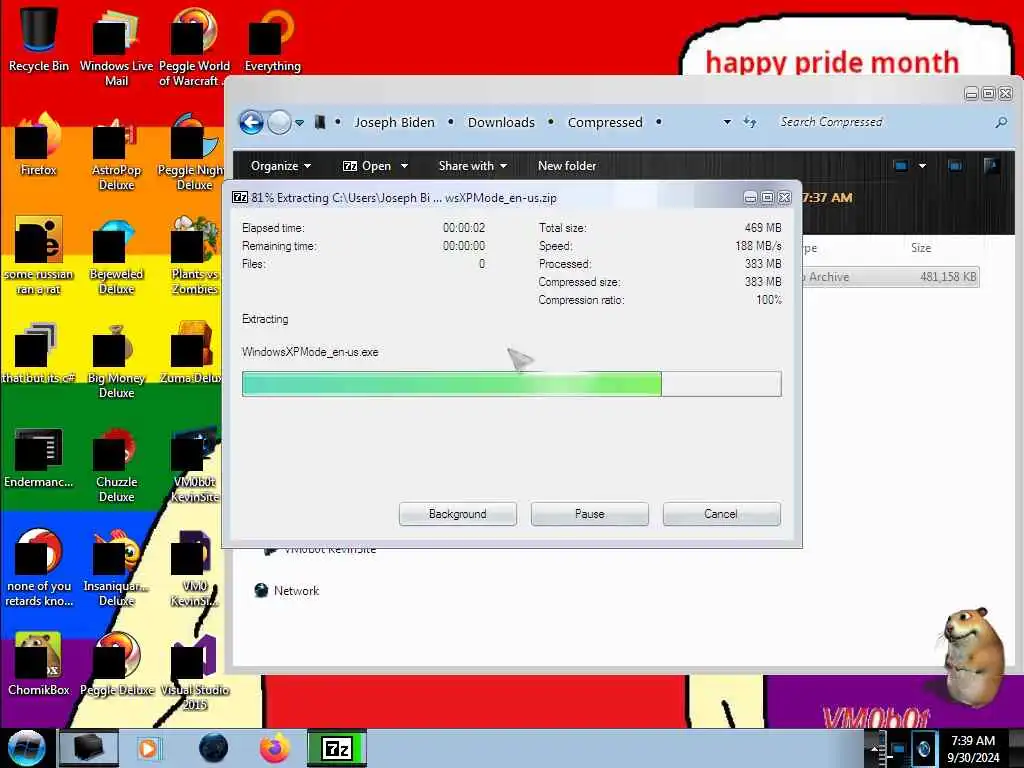The height and width of the screenshot is (768, 1024).
Task: Click the network tray icon
Action: tap(899, 748)
